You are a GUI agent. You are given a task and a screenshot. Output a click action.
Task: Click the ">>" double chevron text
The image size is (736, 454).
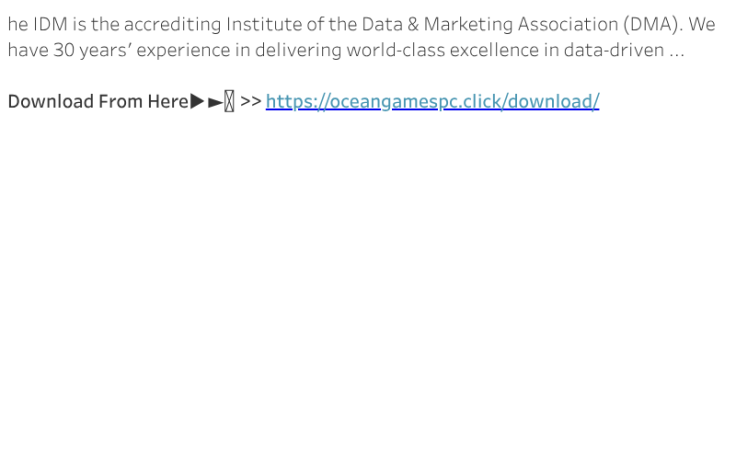point(250,101)
